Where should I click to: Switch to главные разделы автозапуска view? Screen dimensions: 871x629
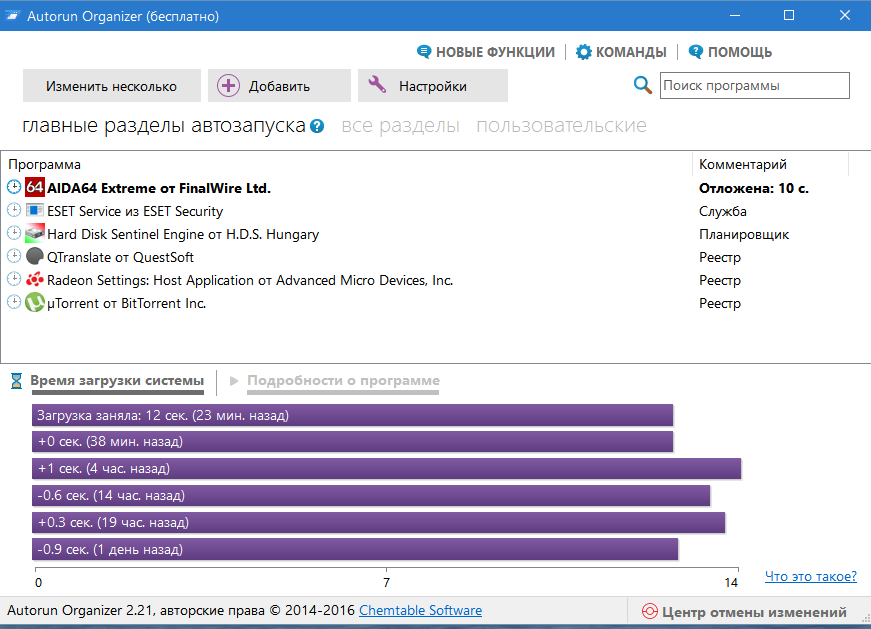(x=164, y=126)
